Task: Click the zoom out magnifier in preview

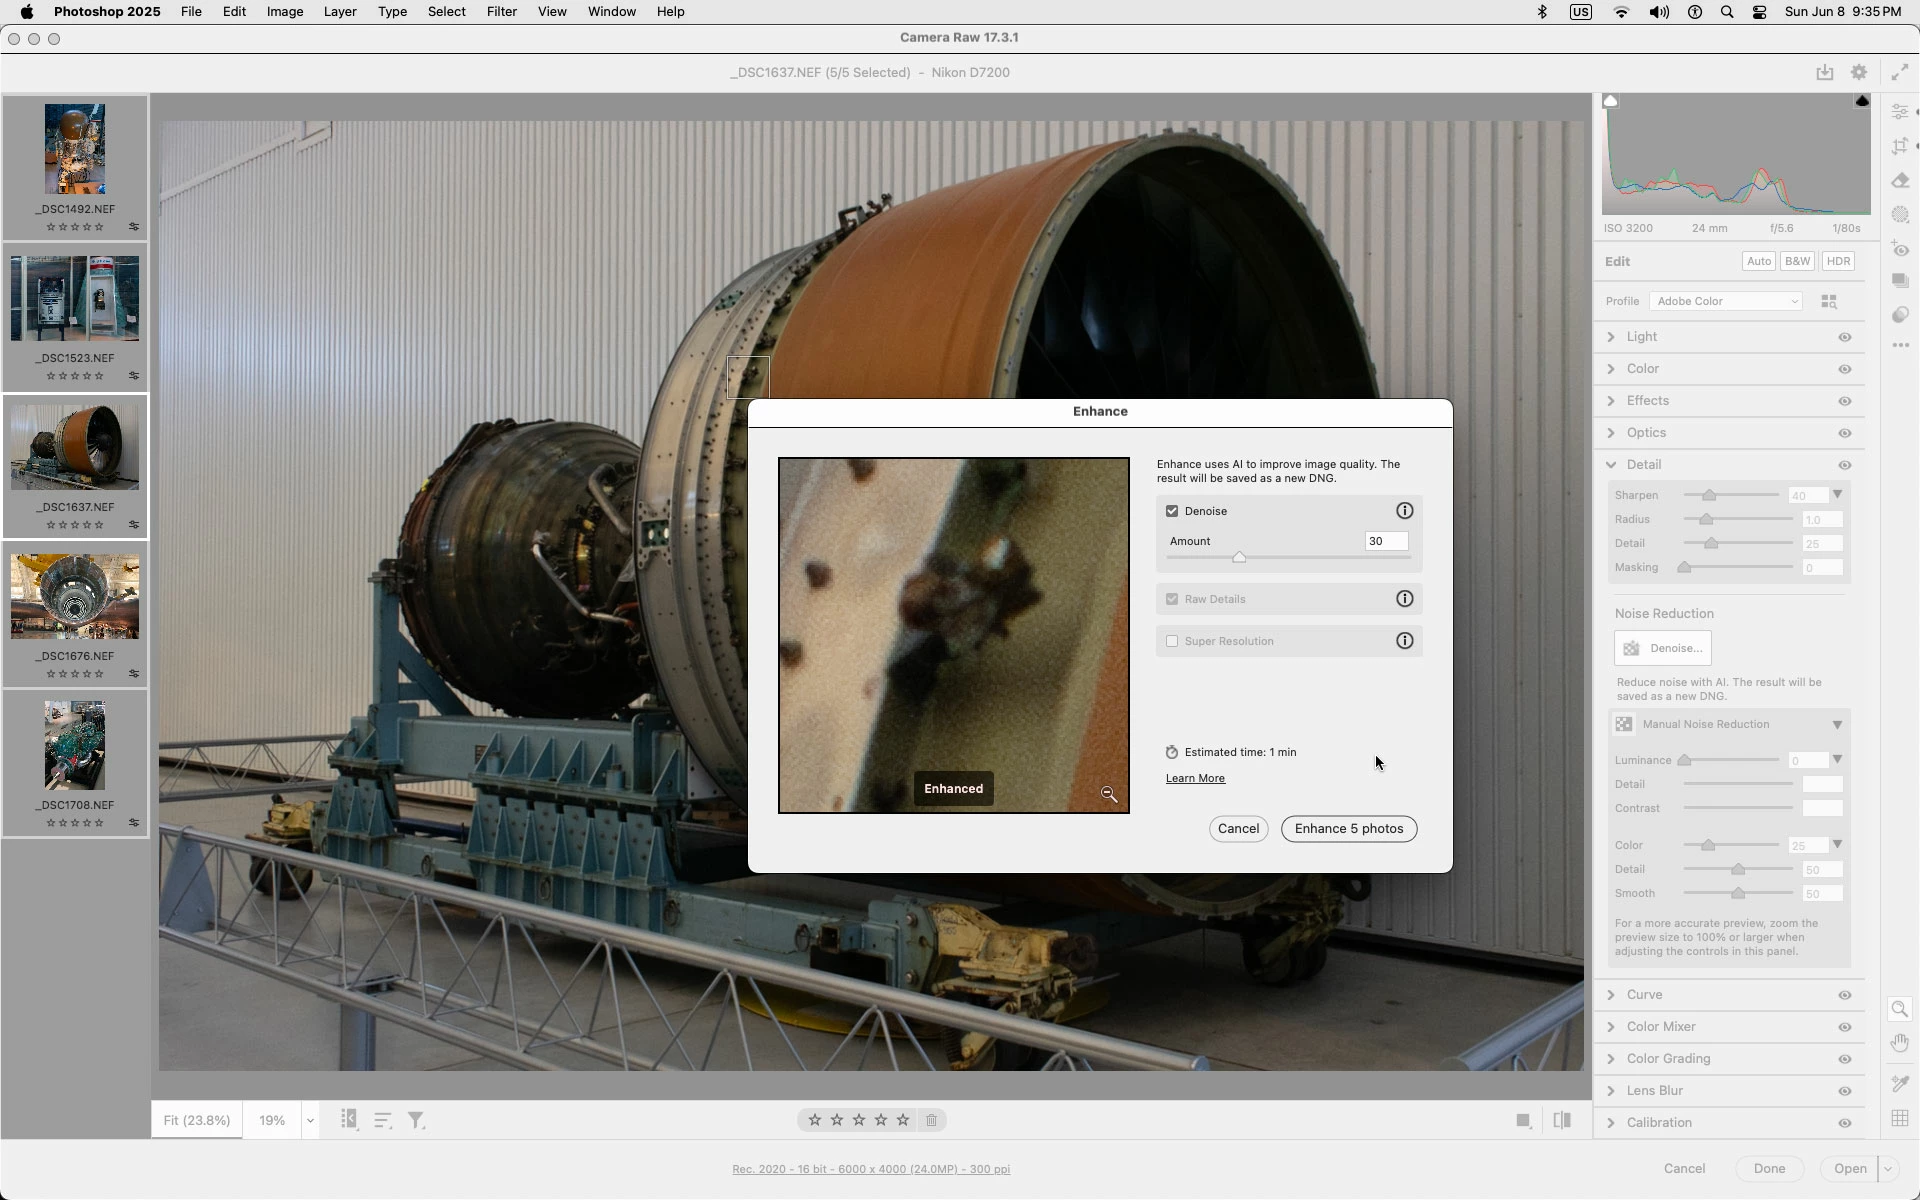Action: pyautogui.click(x=1108, y=794)
